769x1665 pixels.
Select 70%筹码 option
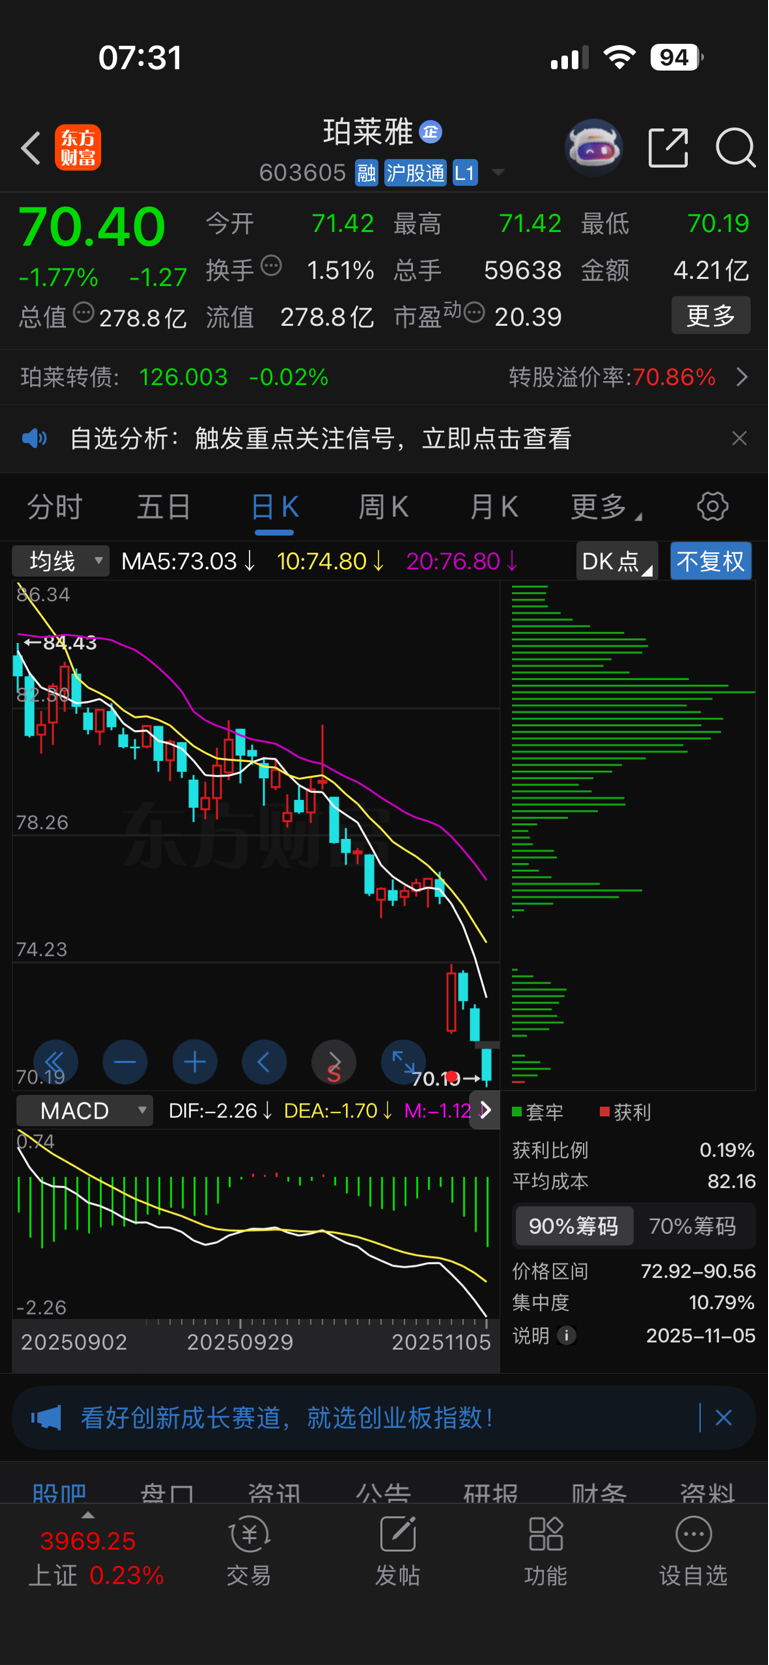[692, 1226]
